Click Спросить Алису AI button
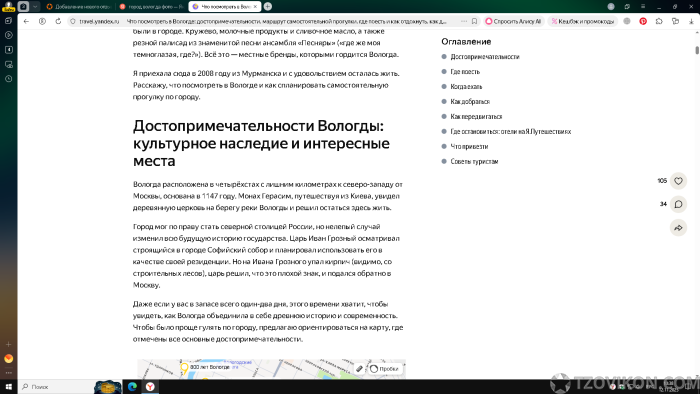Viewport: 700px width, 394px height. click(x=514, y=21)
